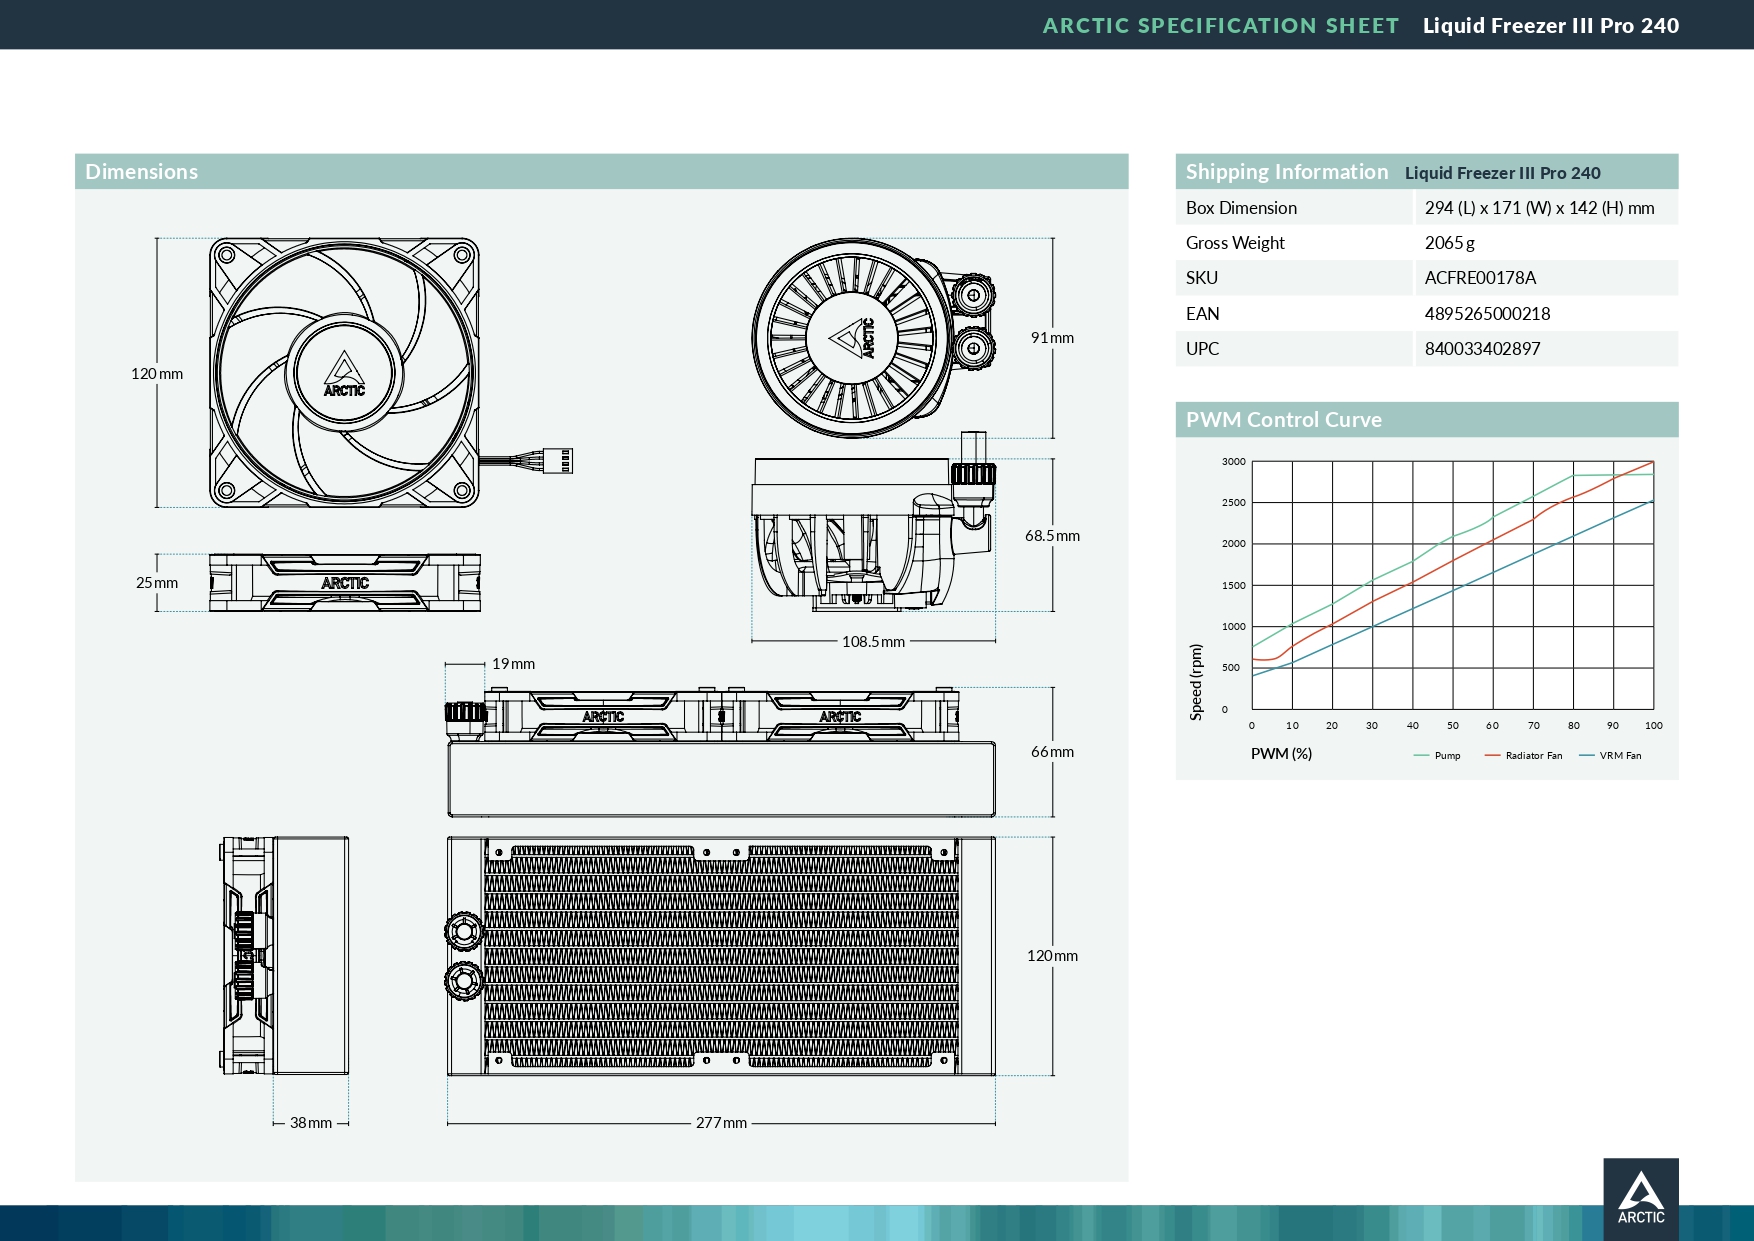Viewport: 1754px width, 1241px height.
Task: Click the Gross Weight value '2065 g'
Action: [1450, 243]
